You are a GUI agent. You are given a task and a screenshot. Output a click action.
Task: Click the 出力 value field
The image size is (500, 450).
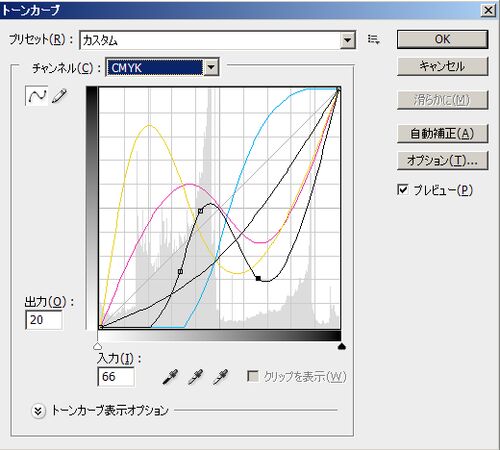pyautogui.click(x=44, y=320)
